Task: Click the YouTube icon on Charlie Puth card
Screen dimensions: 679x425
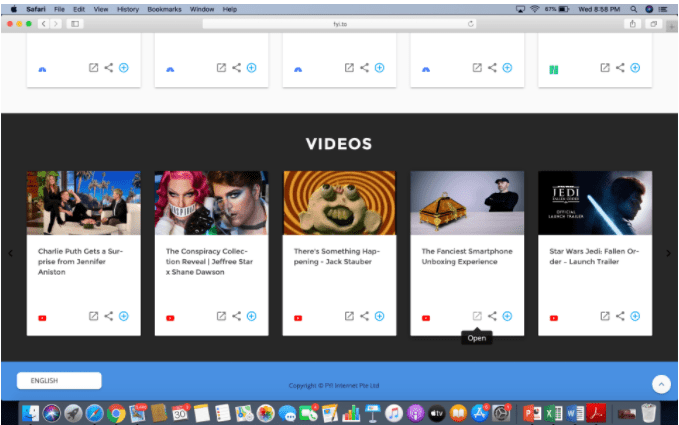Action: click(x=43, y=318)
